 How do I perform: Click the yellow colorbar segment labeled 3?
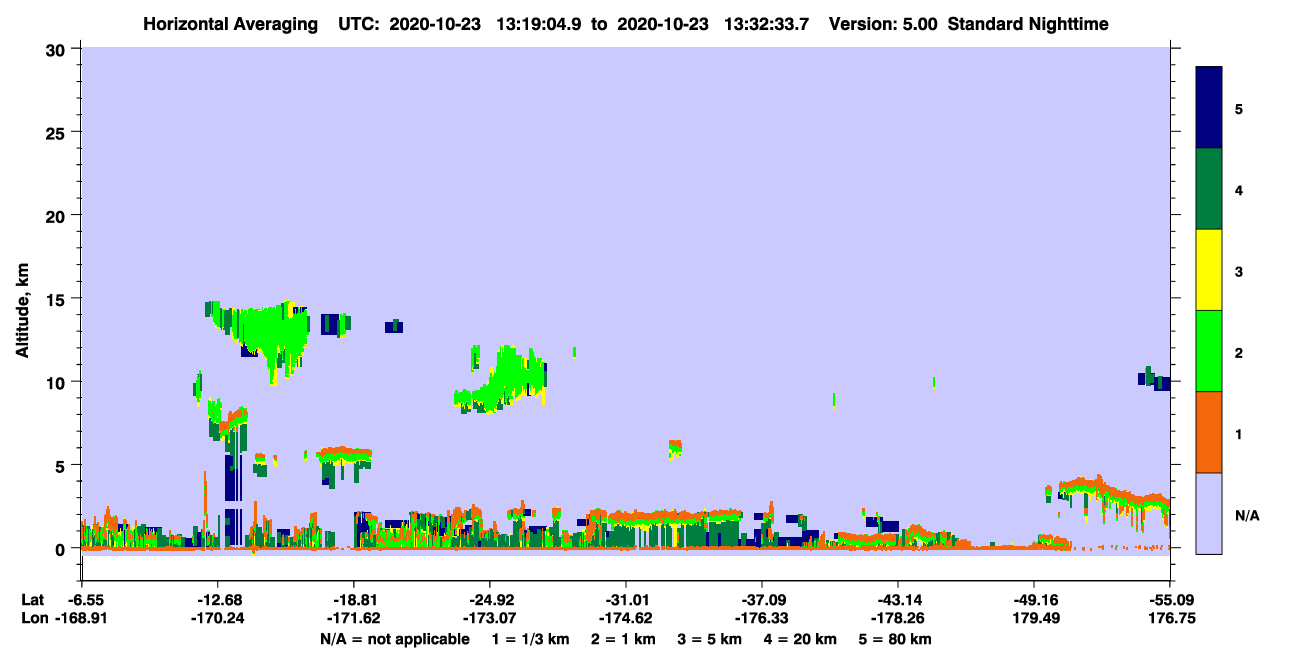1209,270
